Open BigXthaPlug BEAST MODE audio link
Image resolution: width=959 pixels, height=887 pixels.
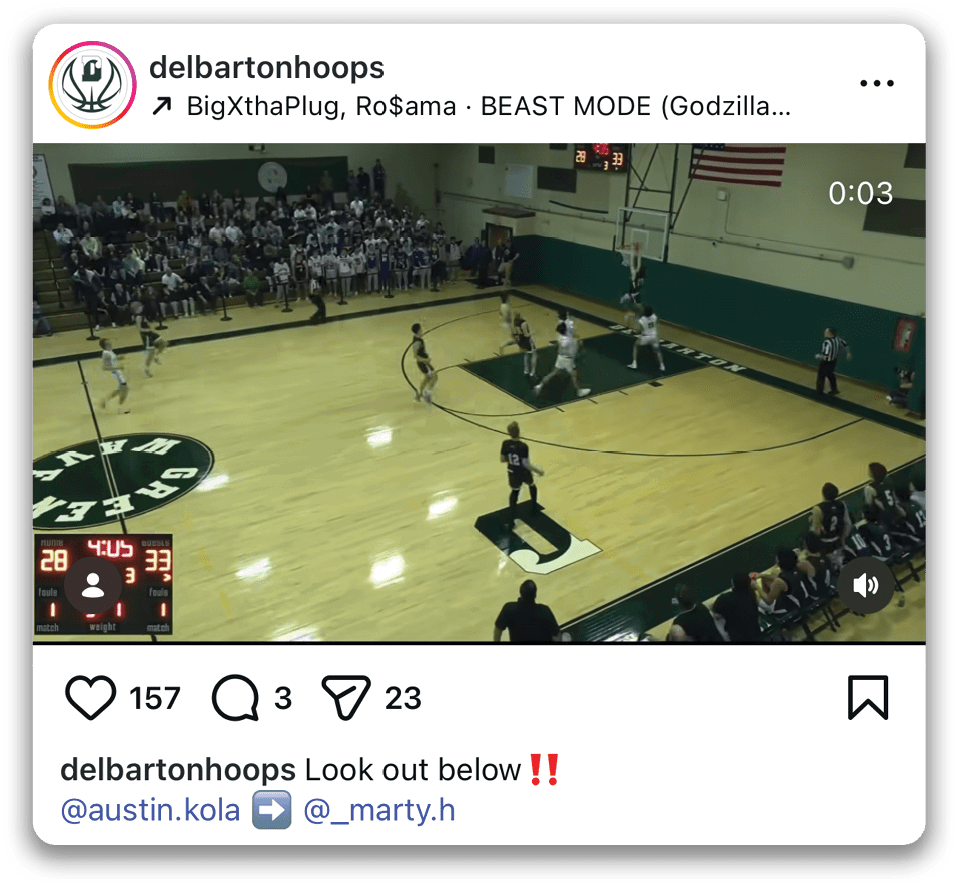click(x=489, y=106)
